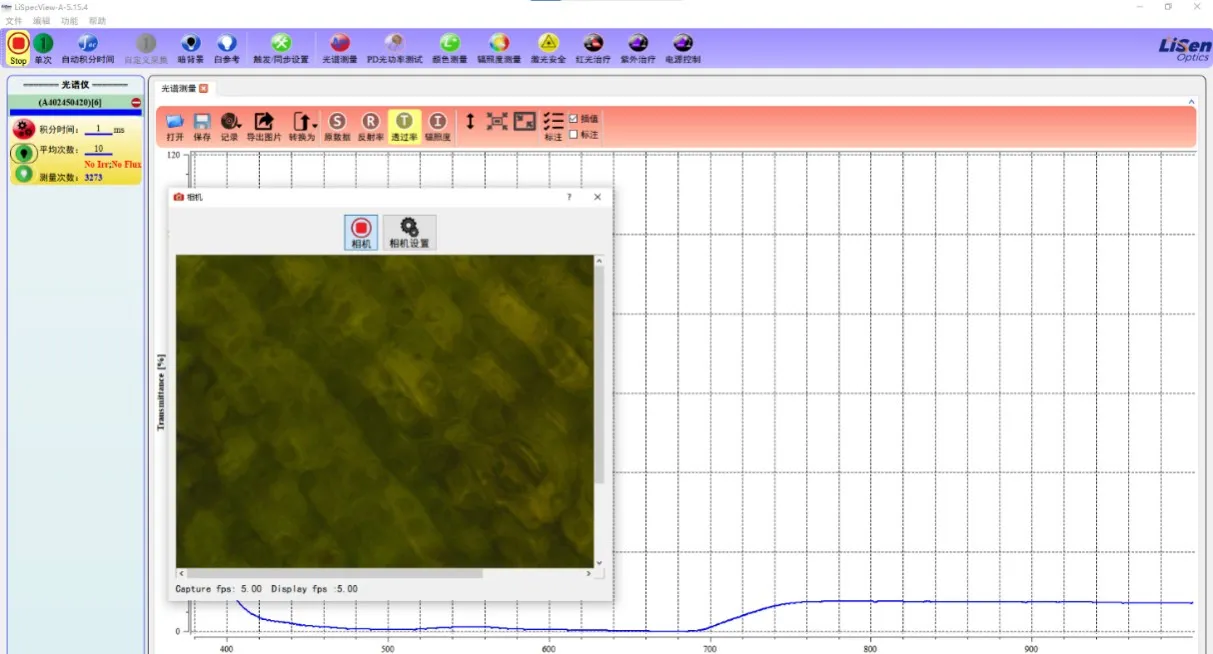Screen dimensions: 1213x654
Task: Click the 暗背景 dark background icon
Action: tap(190, 45)
